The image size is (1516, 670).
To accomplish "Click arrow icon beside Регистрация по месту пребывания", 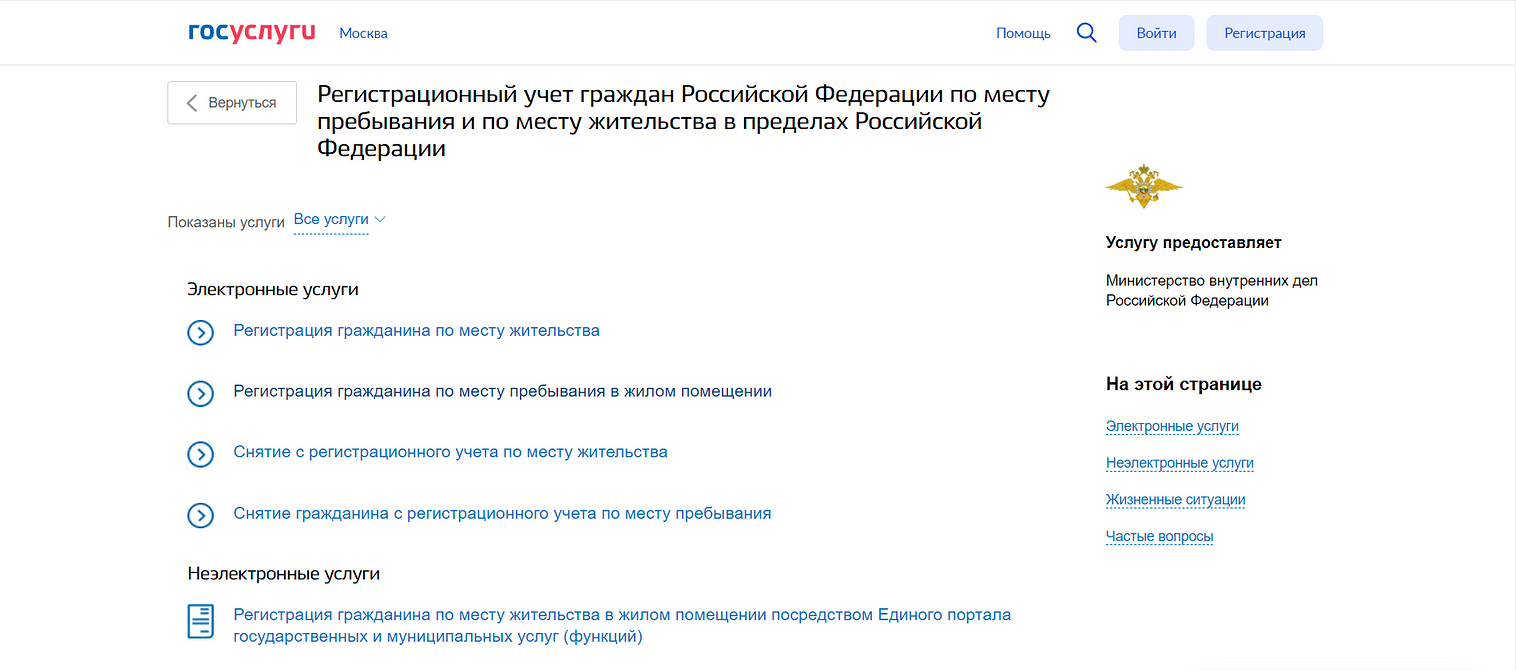I will coord(201,393).
